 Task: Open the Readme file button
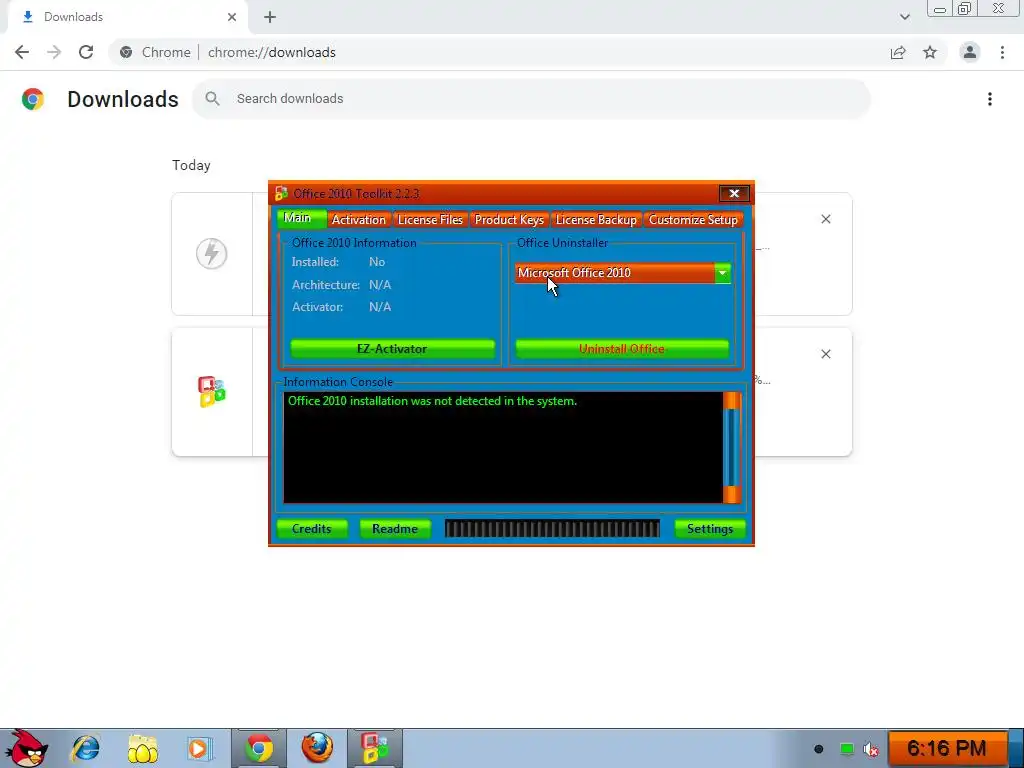(394, 528)
